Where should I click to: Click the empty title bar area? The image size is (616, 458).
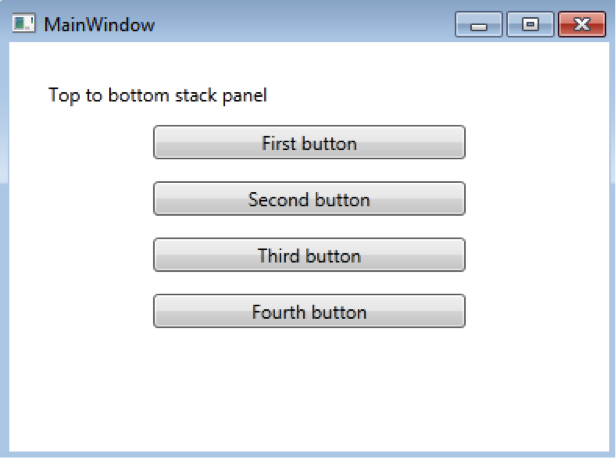pyautogui.click(x=300, y=22)
